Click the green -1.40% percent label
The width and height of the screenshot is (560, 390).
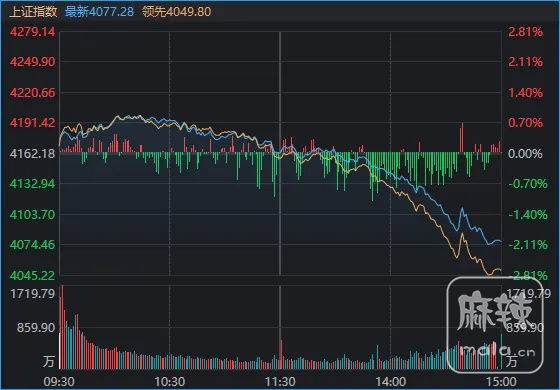(x=528, y=215)
